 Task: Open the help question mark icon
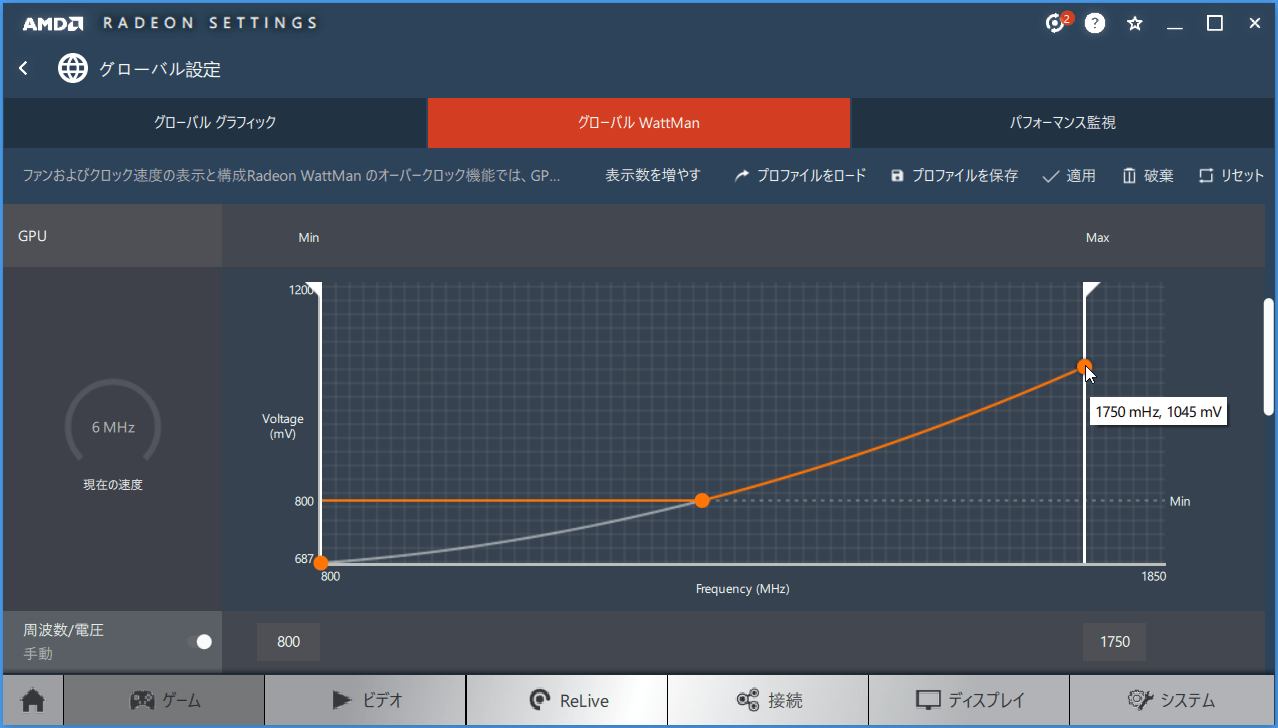point(1095,23)
